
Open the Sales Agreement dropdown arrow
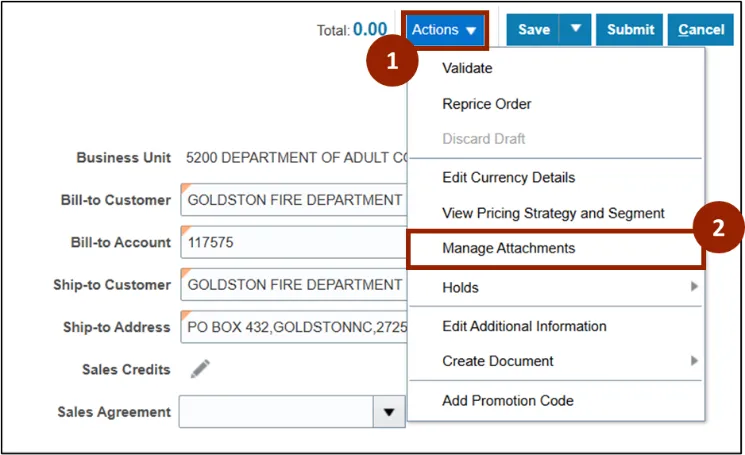tap(388, 412)
